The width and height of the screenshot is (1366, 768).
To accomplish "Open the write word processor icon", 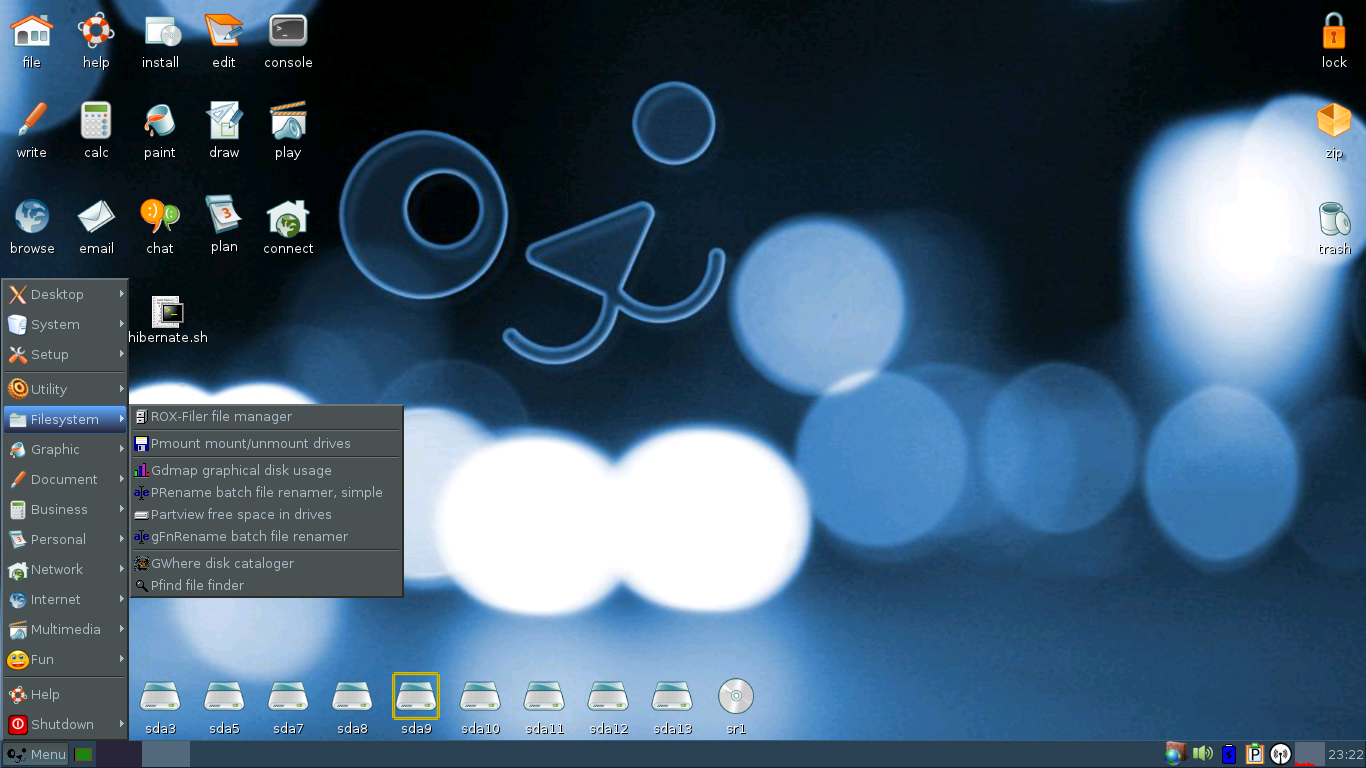I will 32,121.
